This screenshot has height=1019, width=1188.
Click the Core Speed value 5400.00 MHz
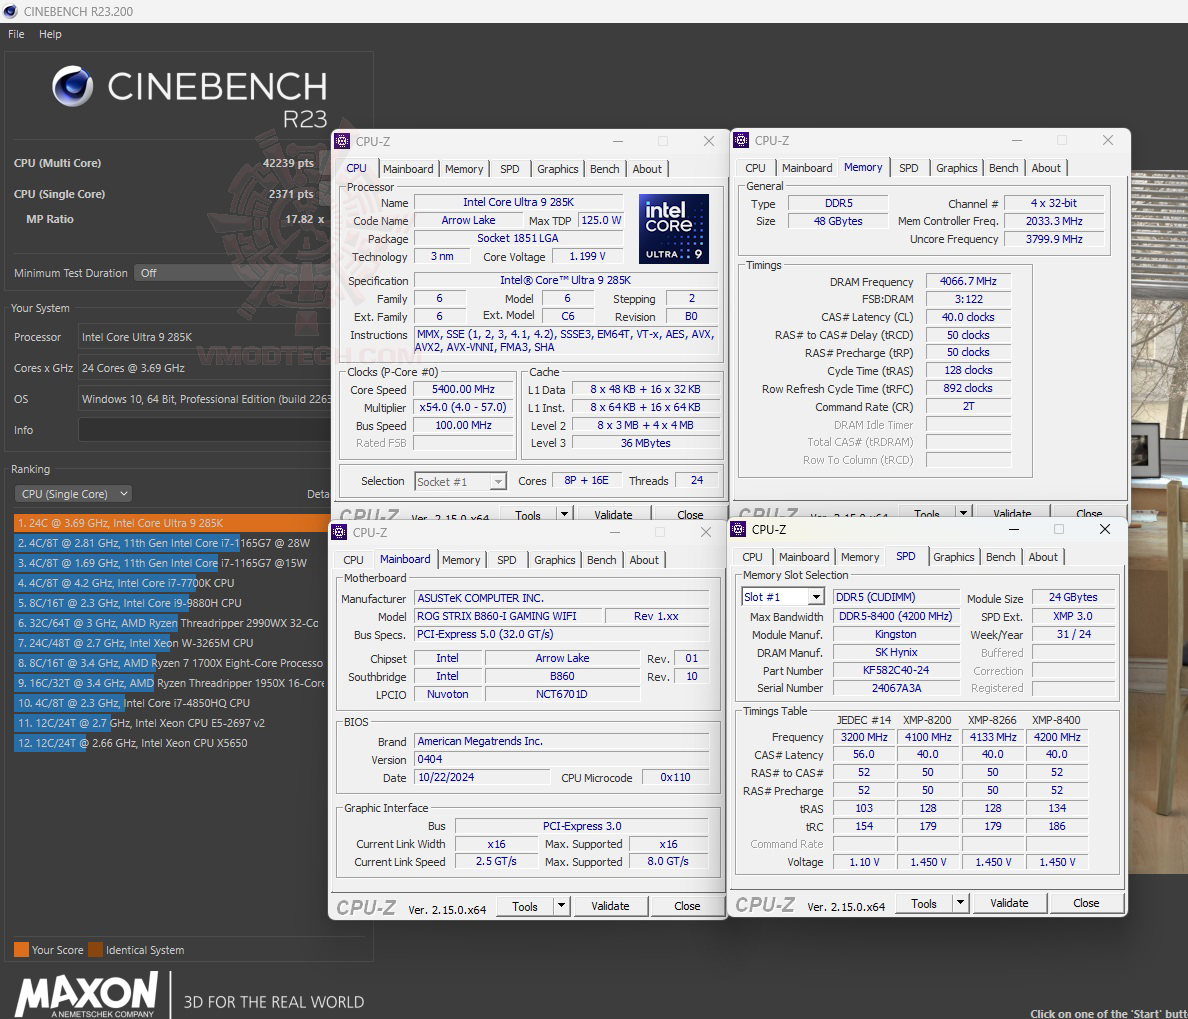coord(464,389)
